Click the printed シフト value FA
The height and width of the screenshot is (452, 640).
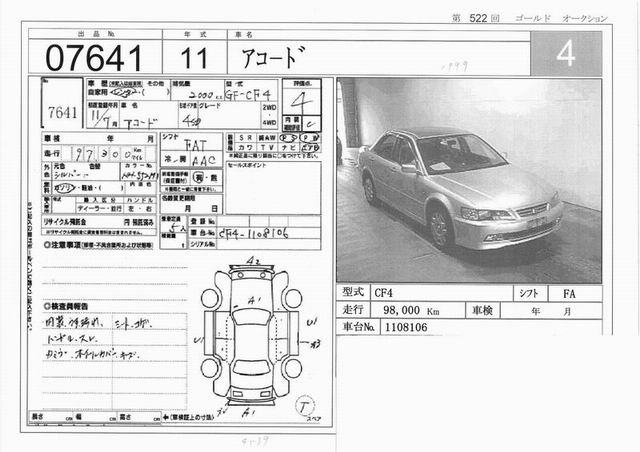pyautogui.click(x=569, y=294)
